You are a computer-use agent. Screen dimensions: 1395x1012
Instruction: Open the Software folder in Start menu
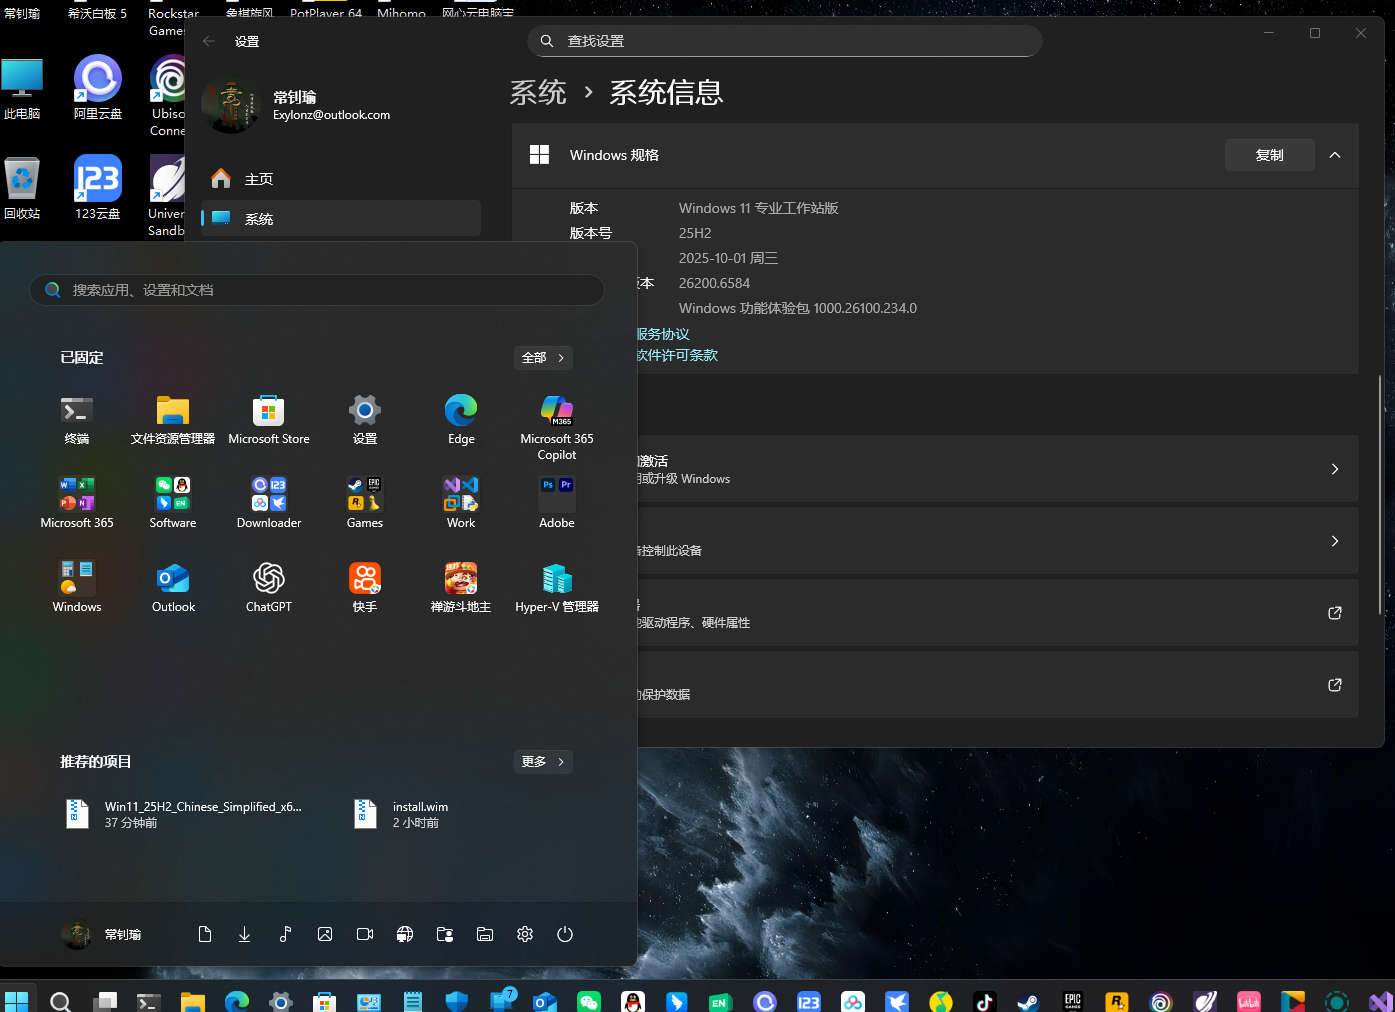[x=173, y=503]
